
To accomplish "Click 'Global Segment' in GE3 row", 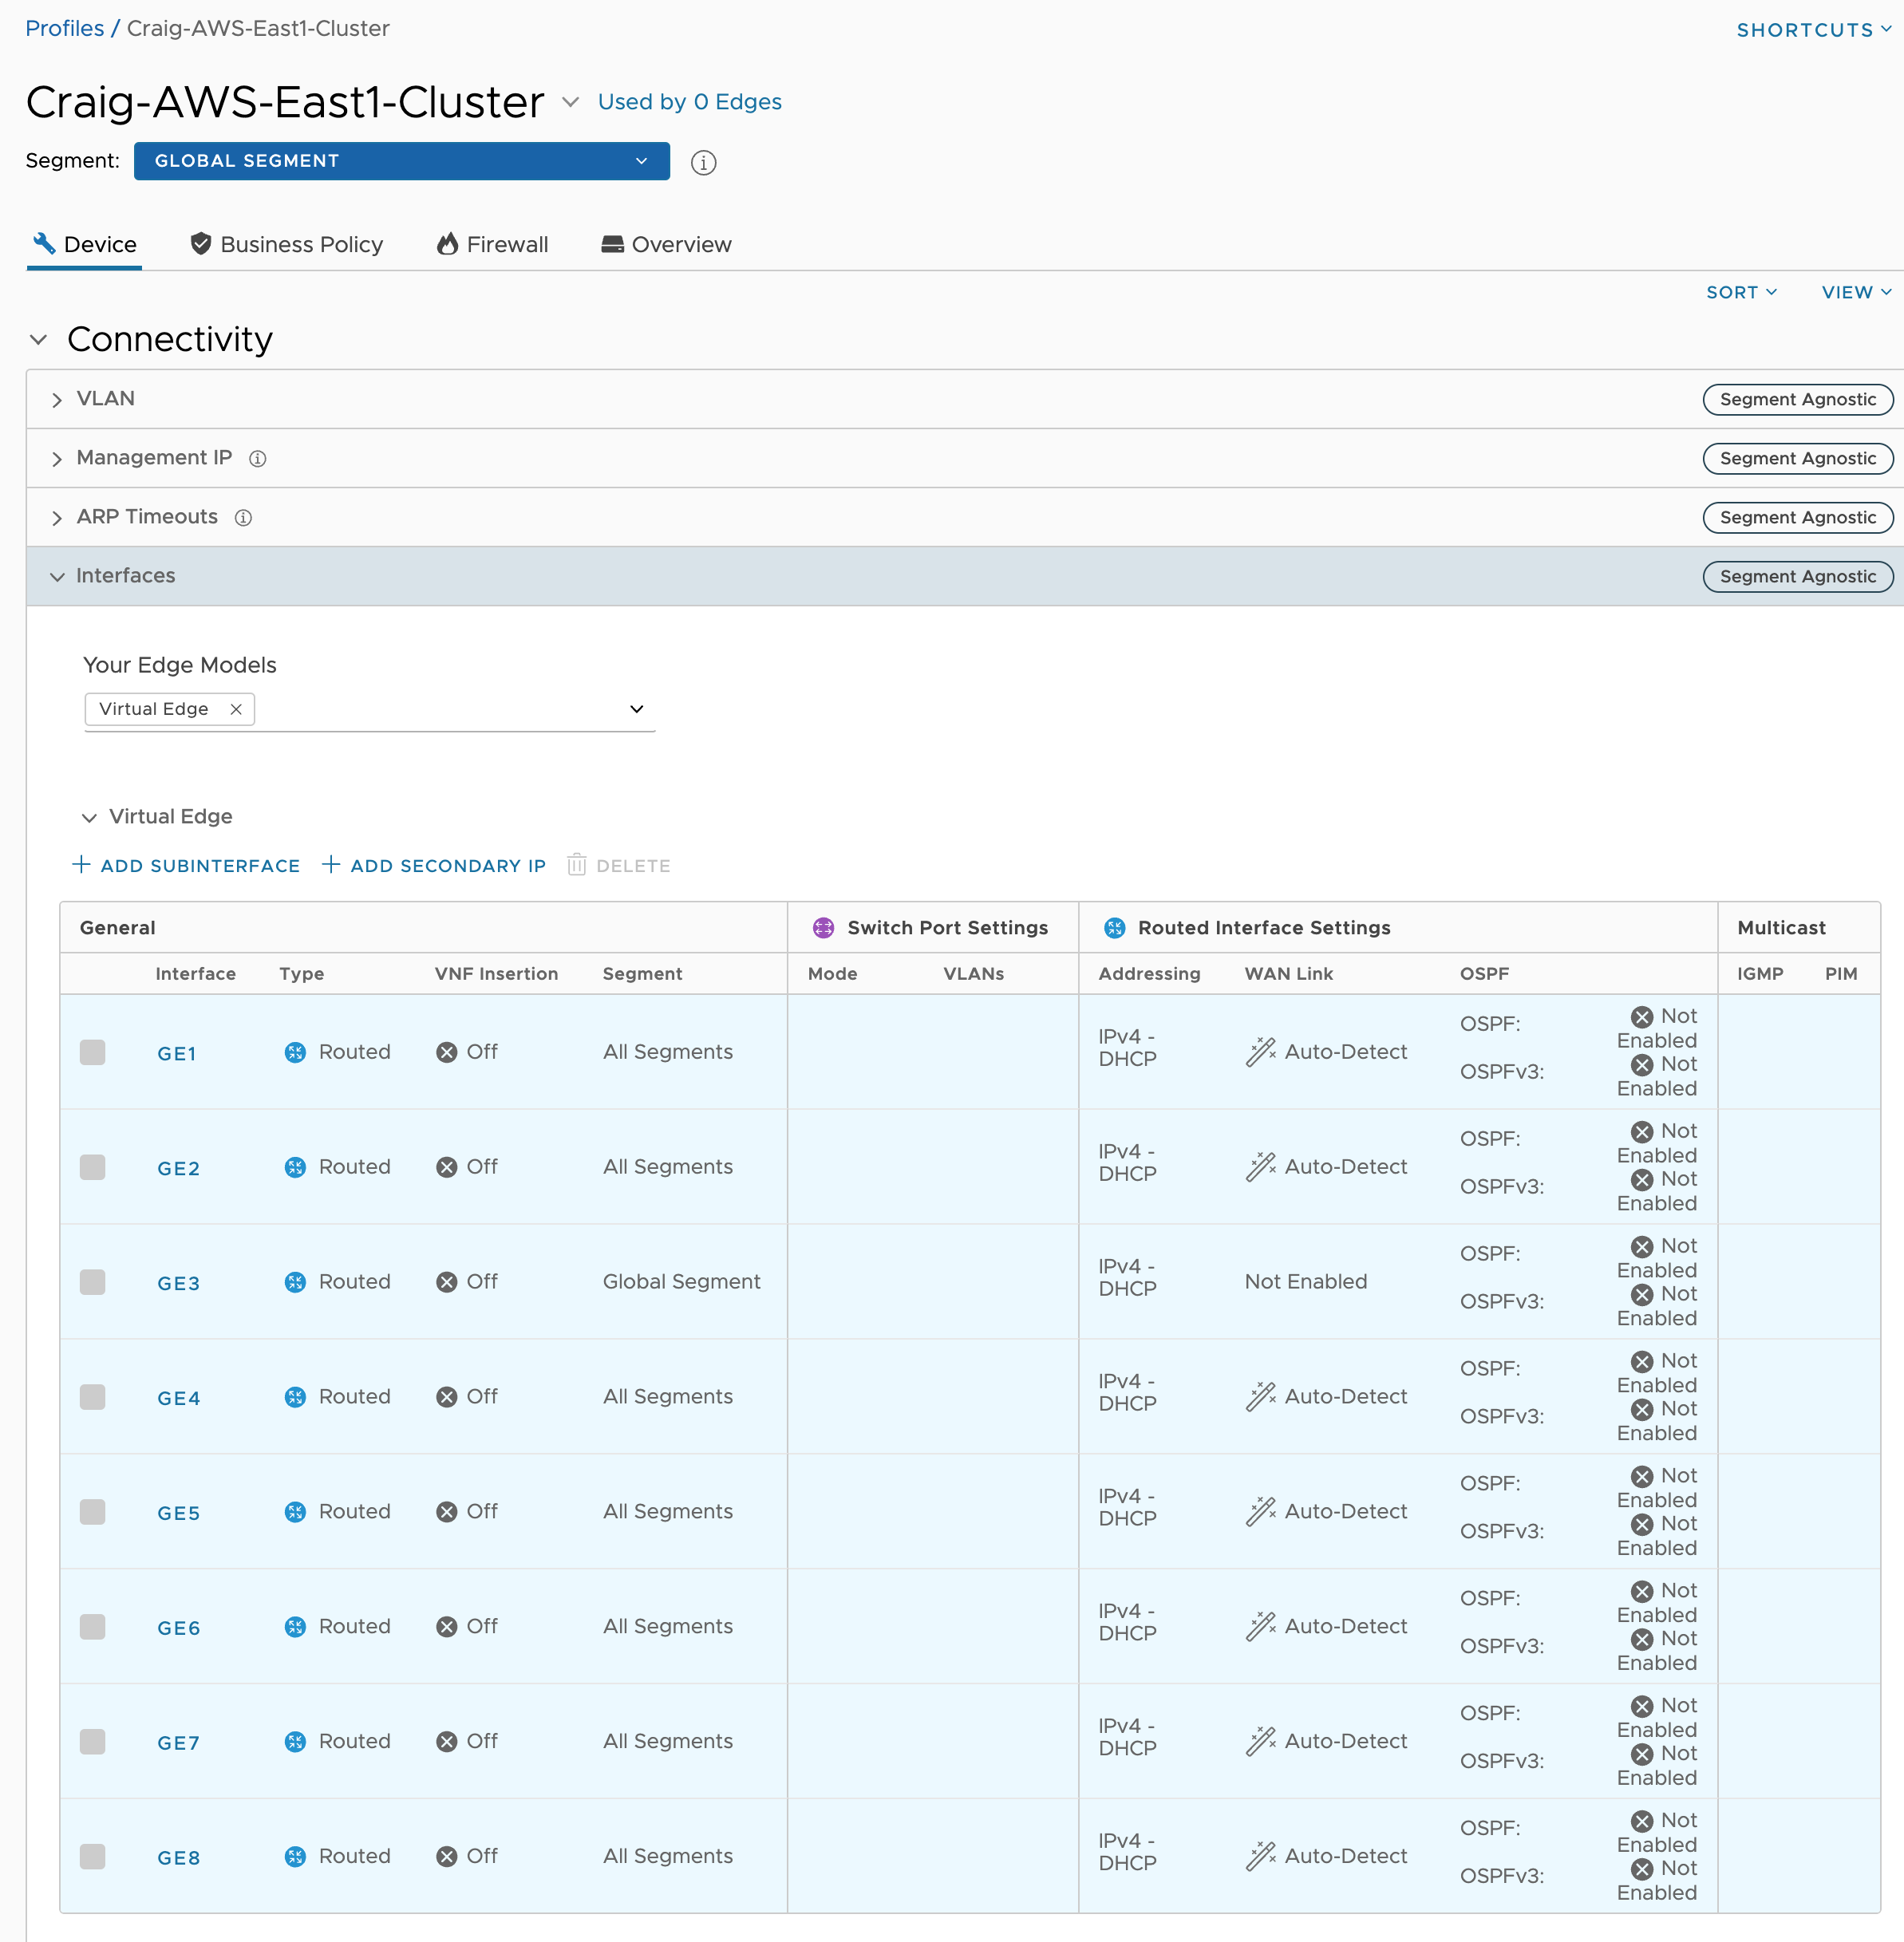I will click(x=681, y=1282).
